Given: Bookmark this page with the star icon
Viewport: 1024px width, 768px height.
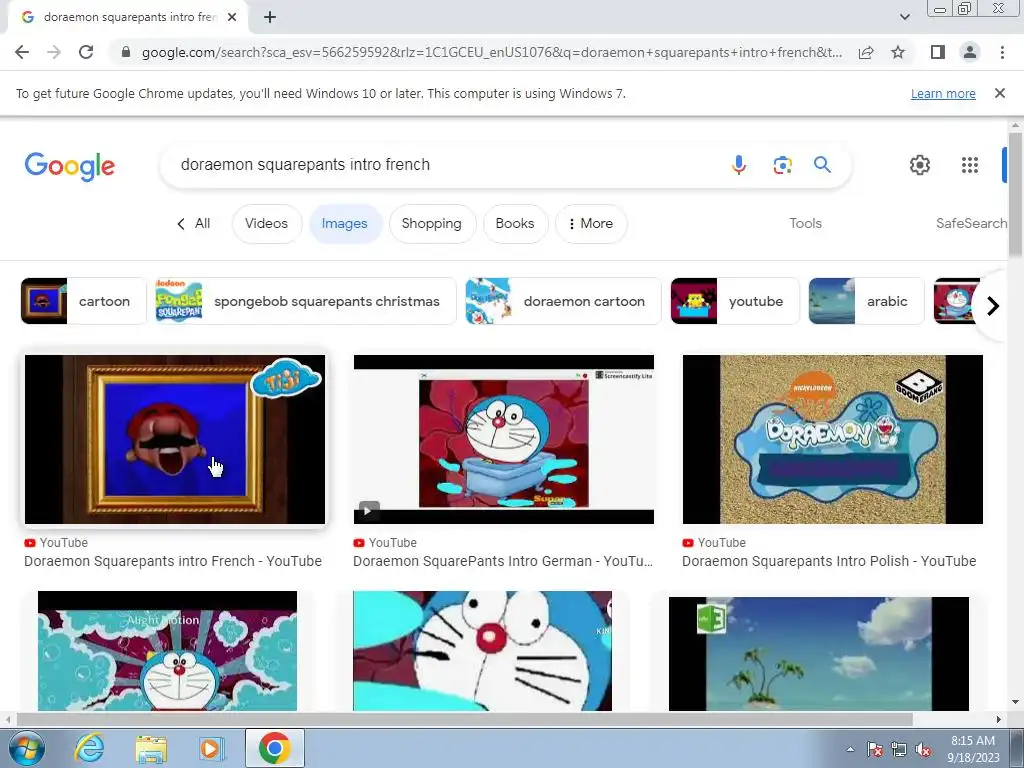Looking at the screenshot, I should pyautogui.click(x=898, y=52).
